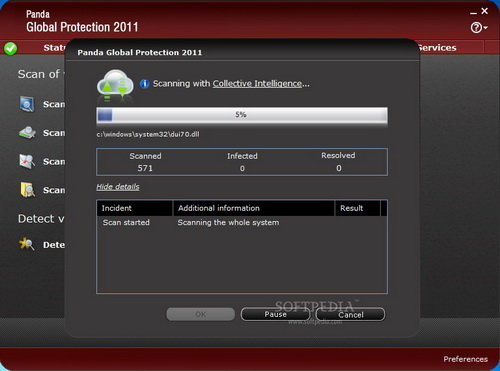The height and width of the screenshot is (371, 500).
Task: Open the Collective Intelligence link
Action: 257,83
